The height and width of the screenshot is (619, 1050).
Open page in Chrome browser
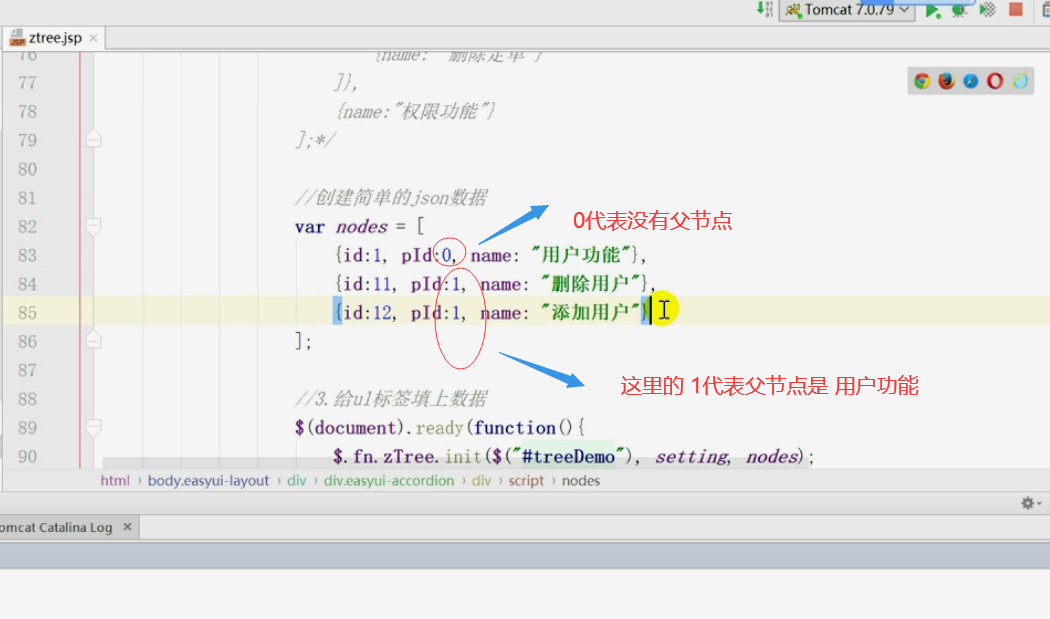coord(922,81)
